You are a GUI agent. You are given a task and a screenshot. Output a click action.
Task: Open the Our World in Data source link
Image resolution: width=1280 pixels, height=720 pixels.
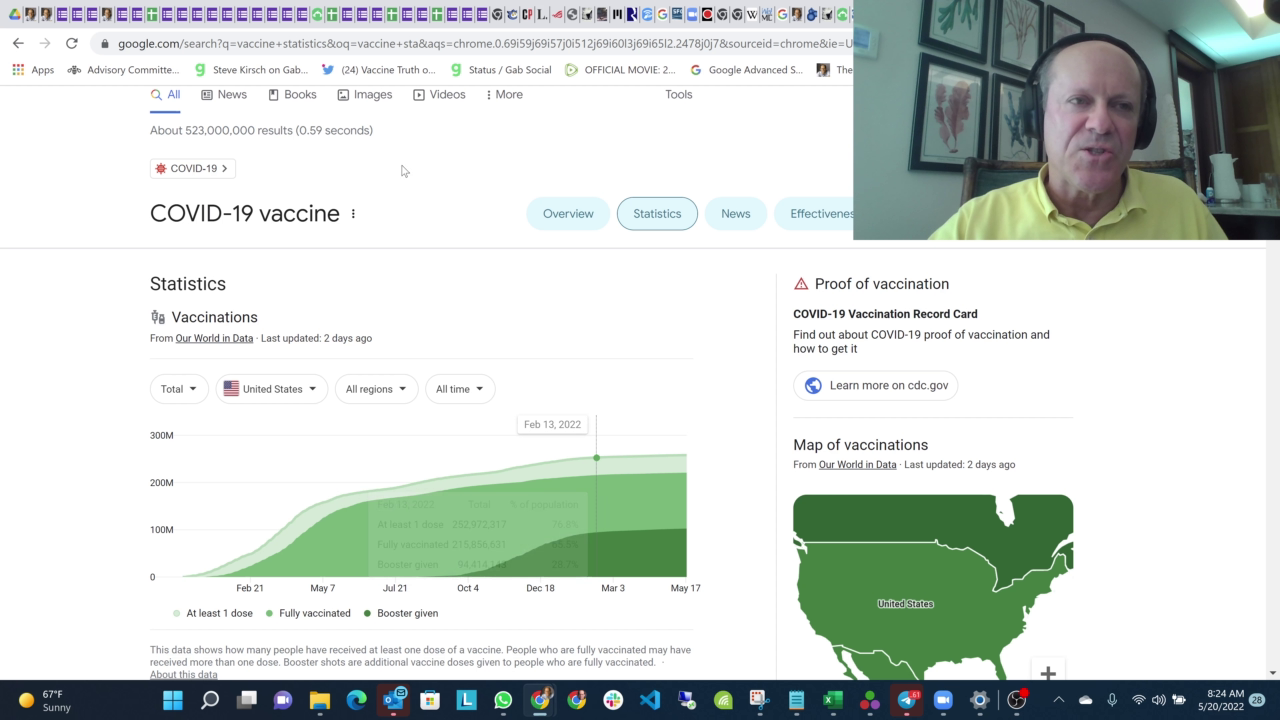pos(214,338)
